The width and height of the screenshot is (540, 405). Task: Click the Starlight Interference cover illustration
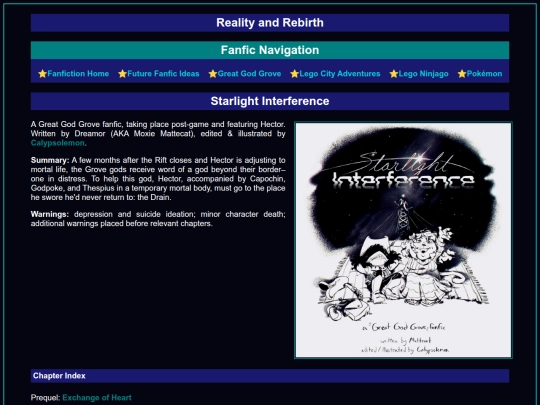(x=403, y=240)
